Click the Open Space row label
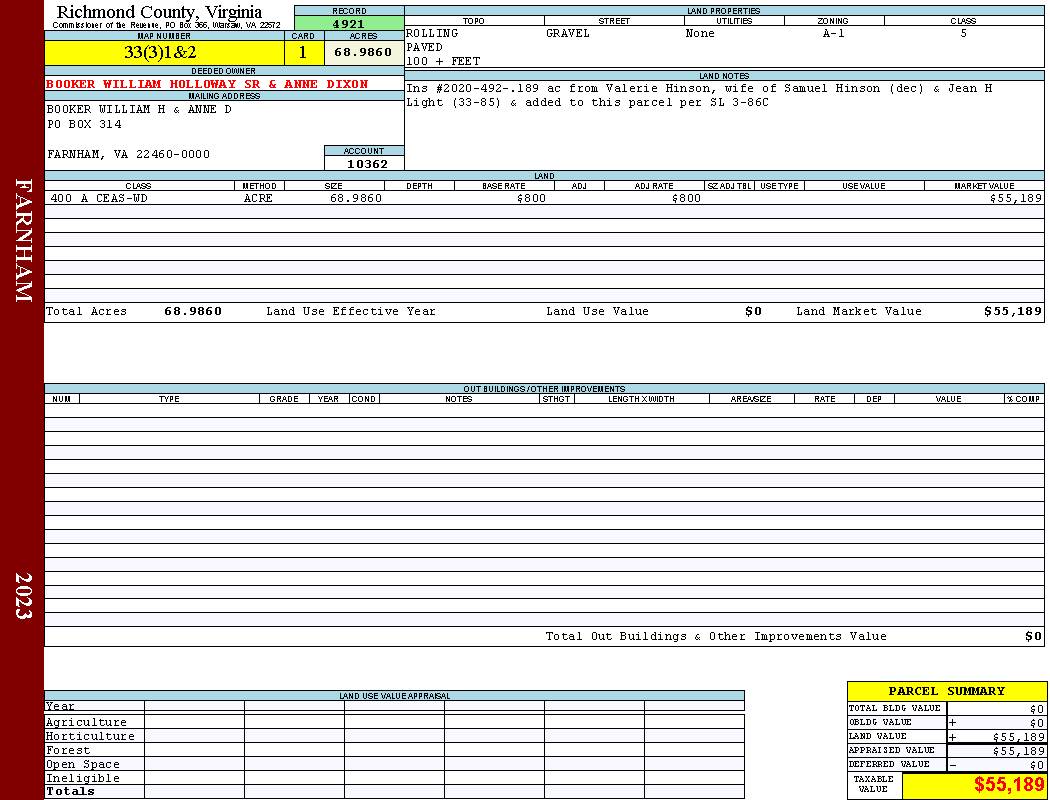Screen dimensions: 1050x800 click(x=82, y=765)
